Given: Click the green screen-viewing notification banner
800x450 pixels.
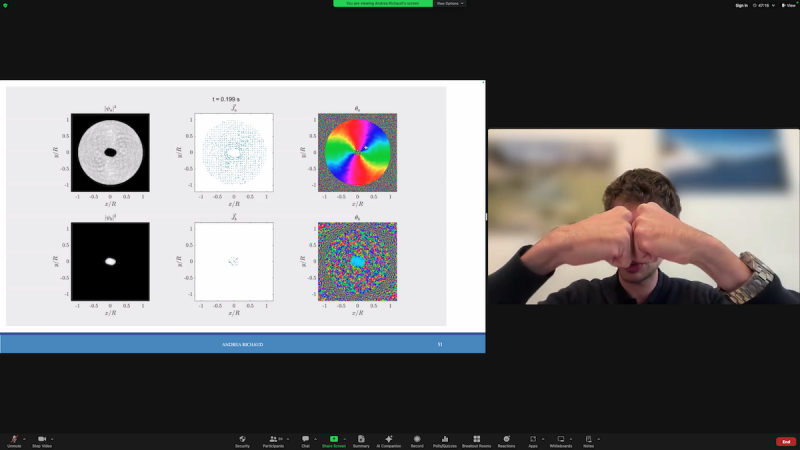Looking at the screenshot, I should coord(383,4).
